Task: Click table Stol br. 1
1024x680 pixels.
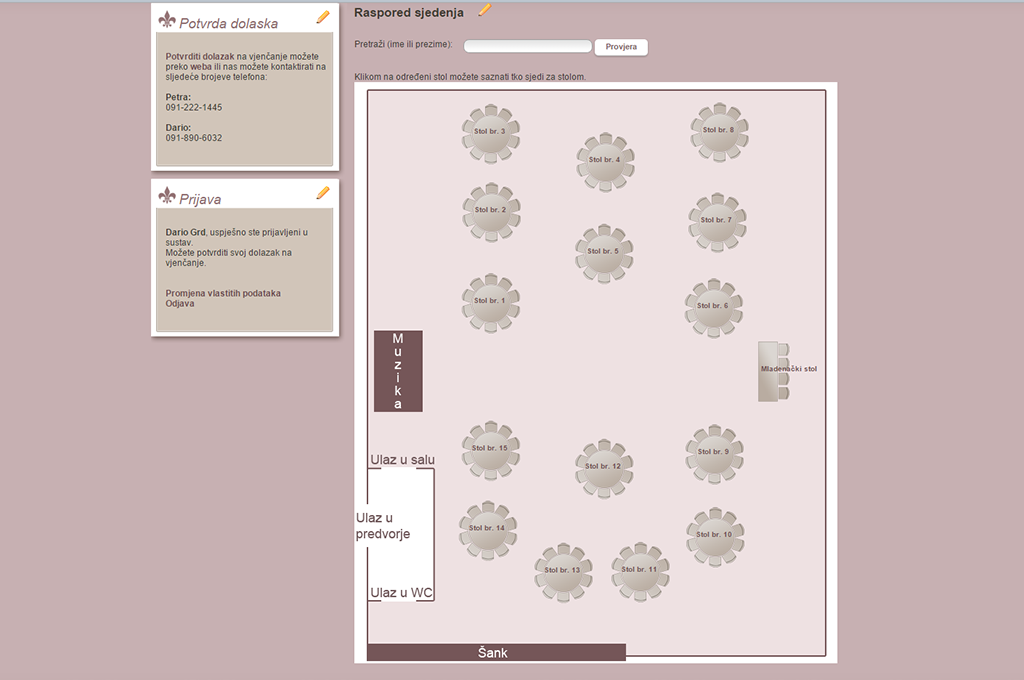Action: pos(490,302)
